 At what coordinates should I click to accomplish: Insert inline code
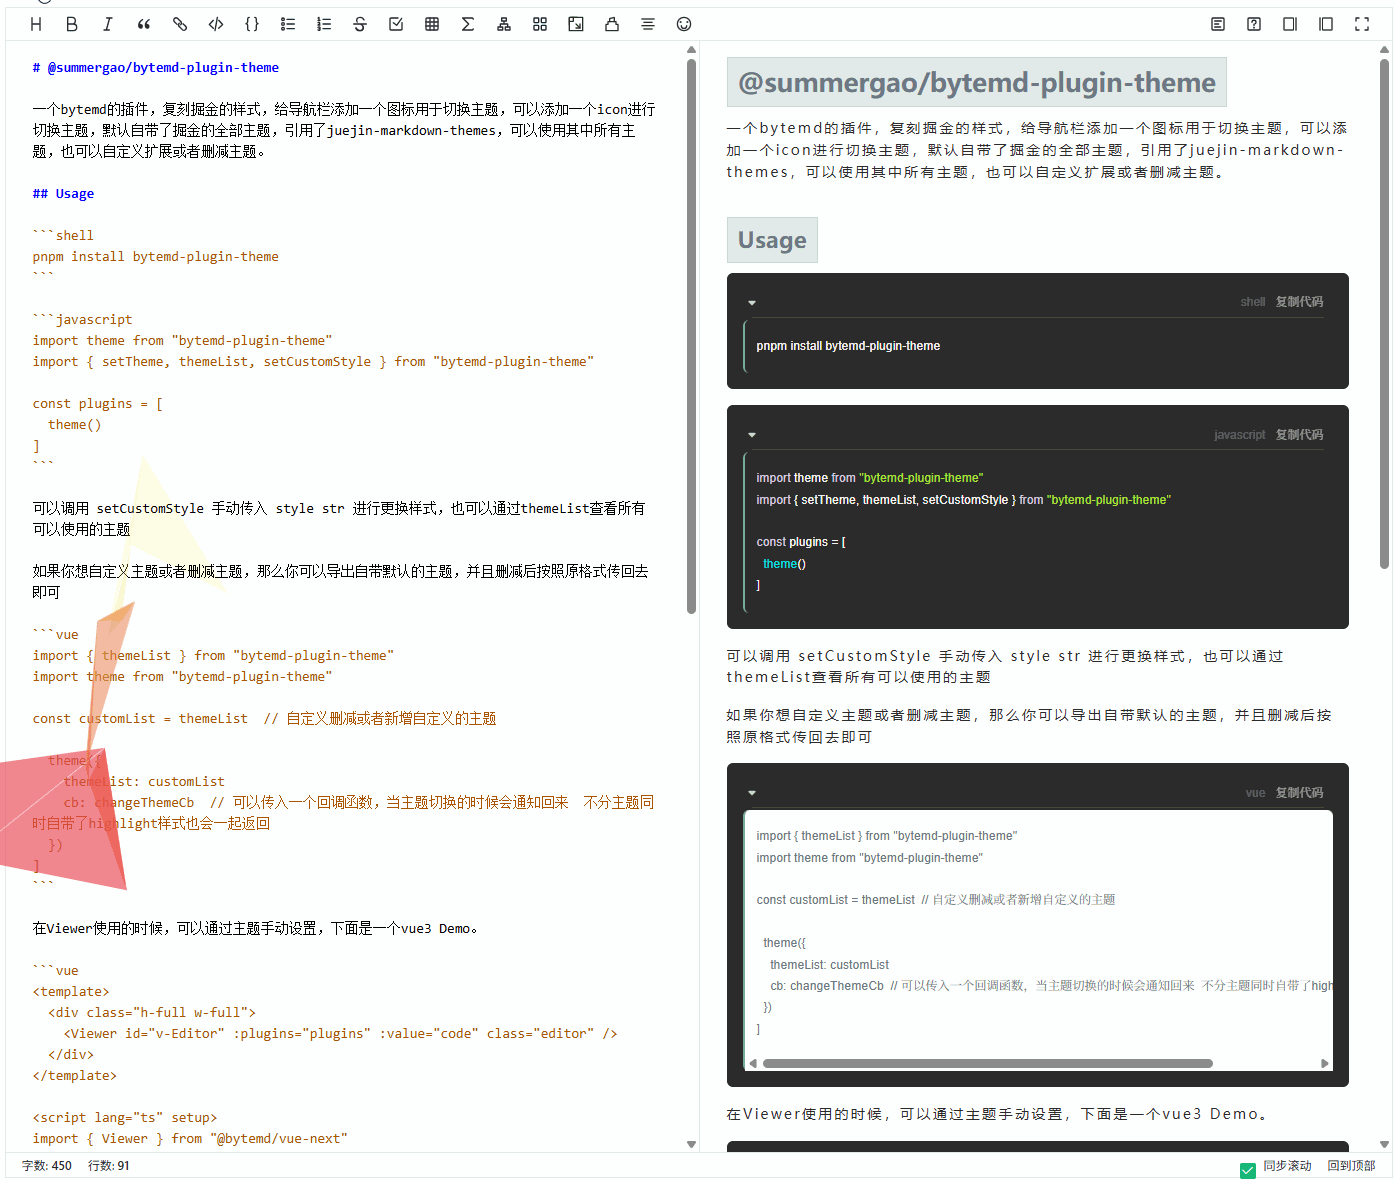click(216, 24)
